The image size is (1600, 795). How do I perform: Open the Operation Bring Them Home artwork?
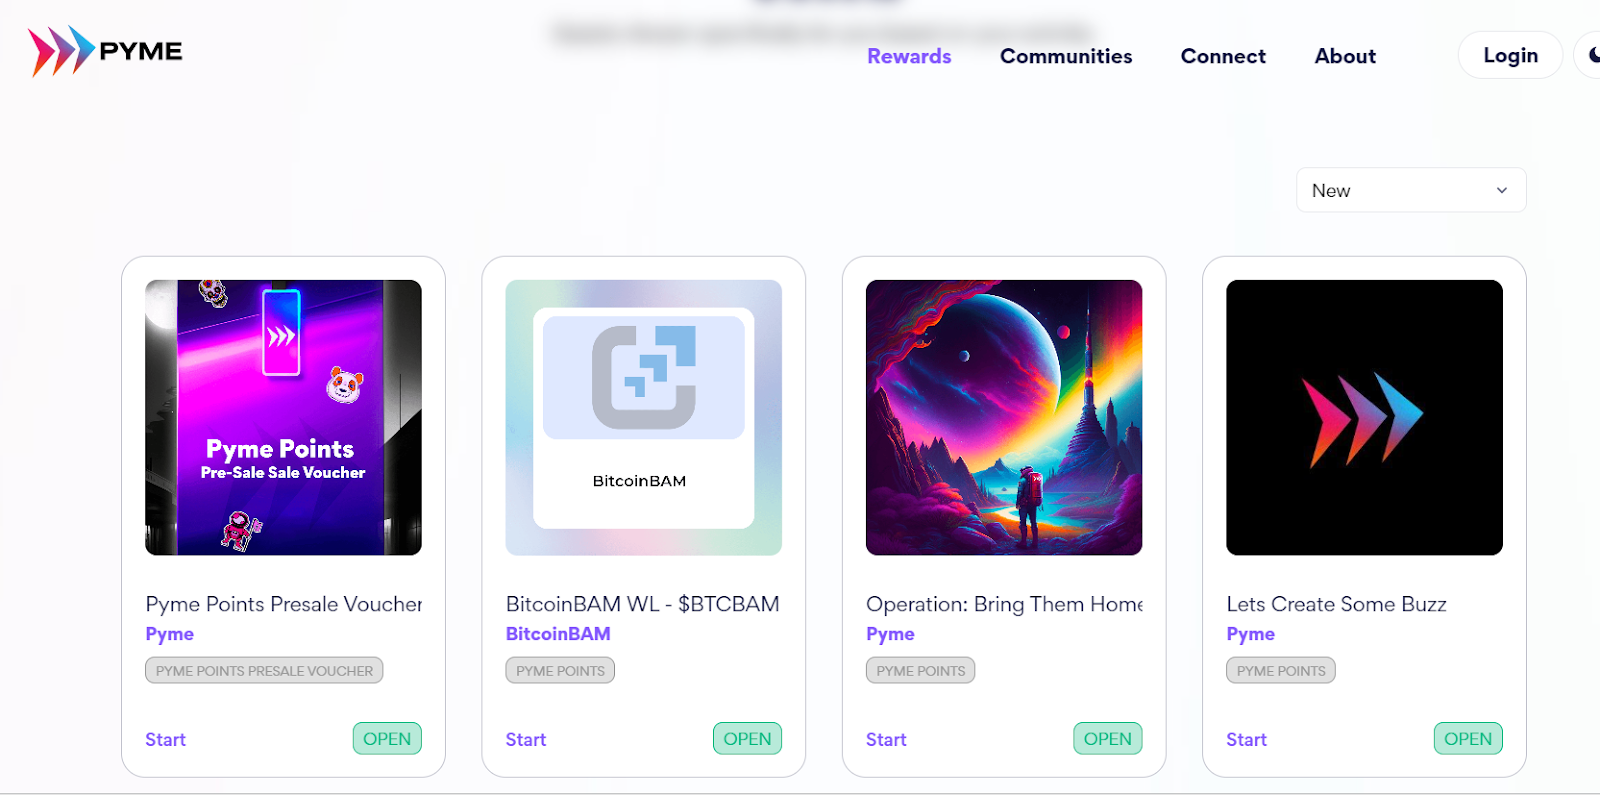1004,417
